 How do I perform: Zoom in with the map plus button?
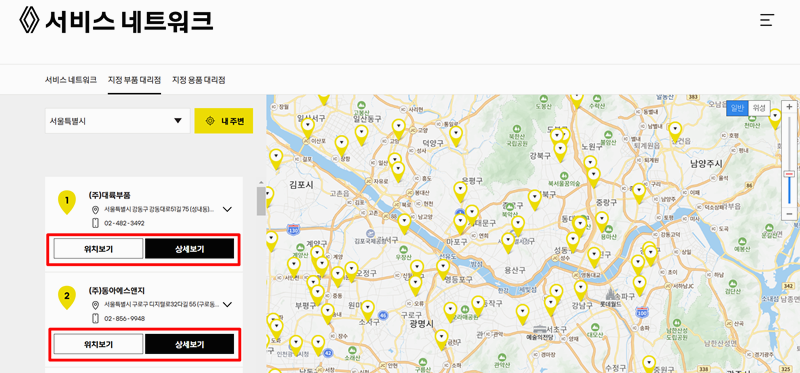click(789, 107)
